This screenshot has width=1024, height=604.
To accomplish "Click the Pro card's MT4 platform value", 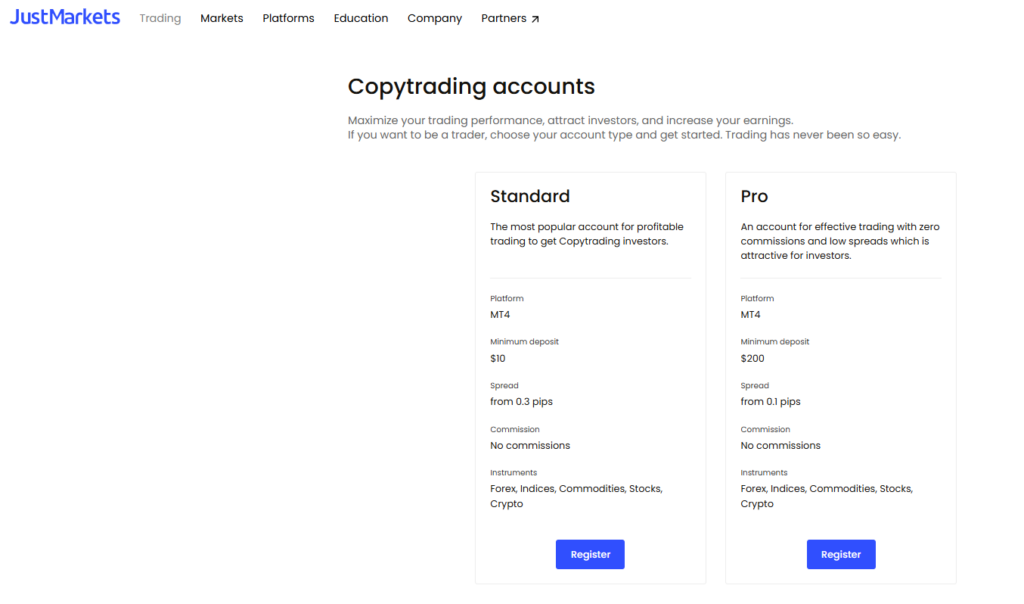I will click(x=750, y=315).
